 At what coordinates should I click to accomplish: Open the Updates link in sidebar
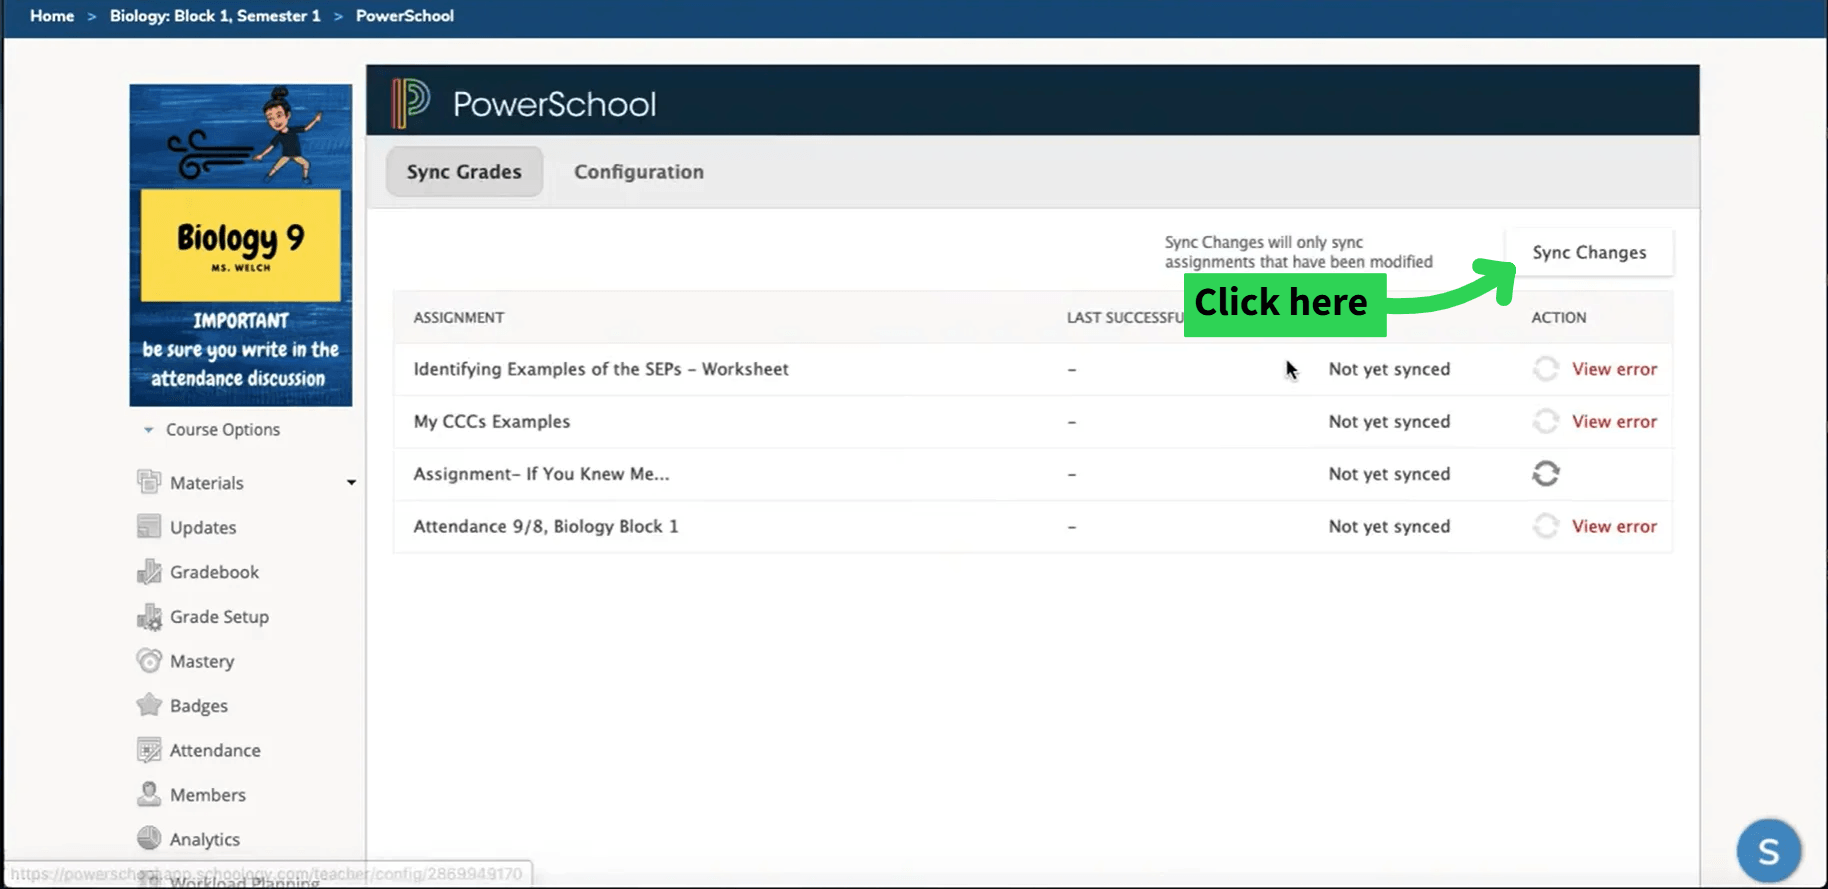pyautogui.click(x=203, y=528)
